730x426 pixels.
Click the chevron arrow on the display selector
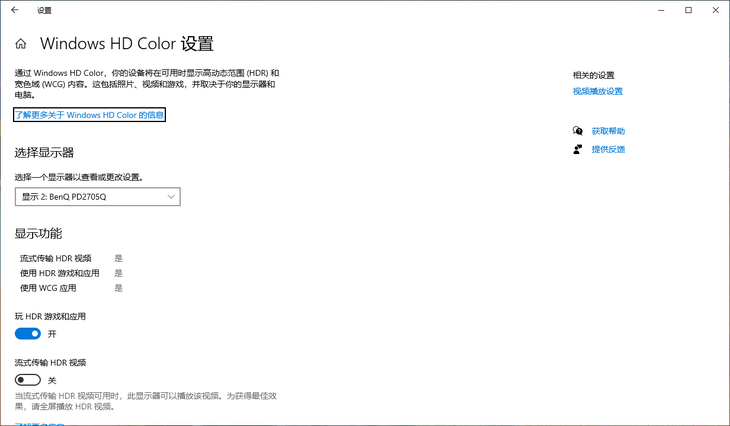(x=171, y=197)
